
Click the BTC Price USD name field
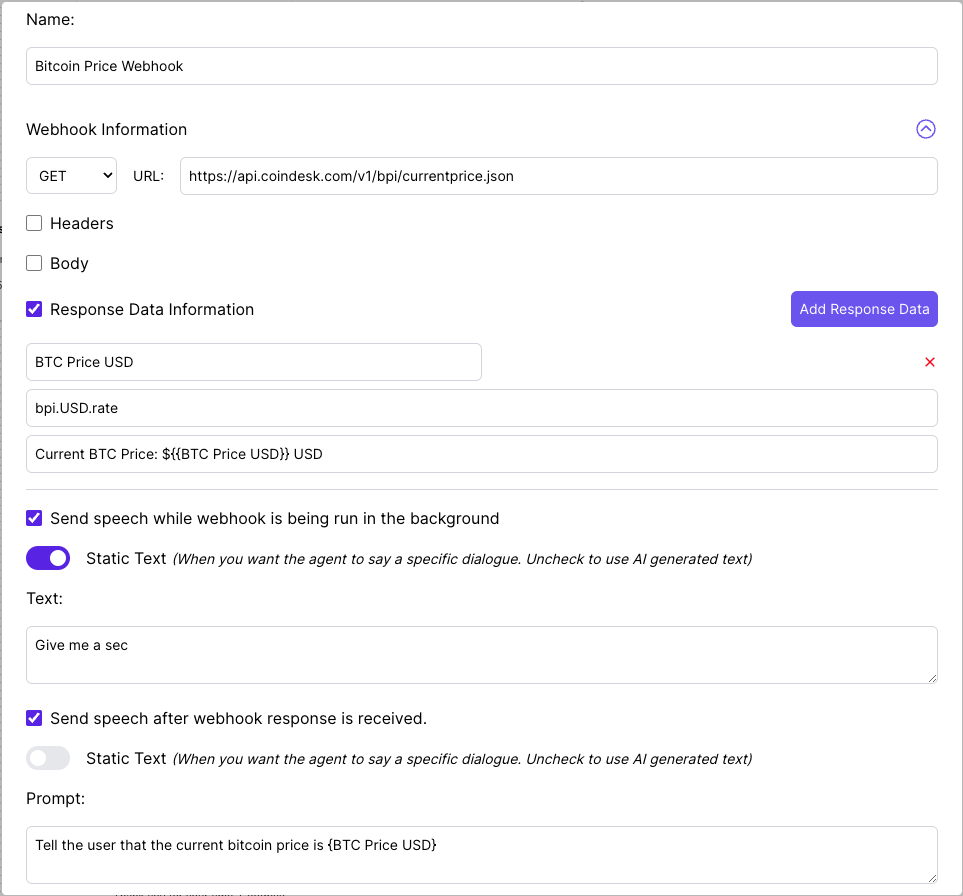(254, 362)
